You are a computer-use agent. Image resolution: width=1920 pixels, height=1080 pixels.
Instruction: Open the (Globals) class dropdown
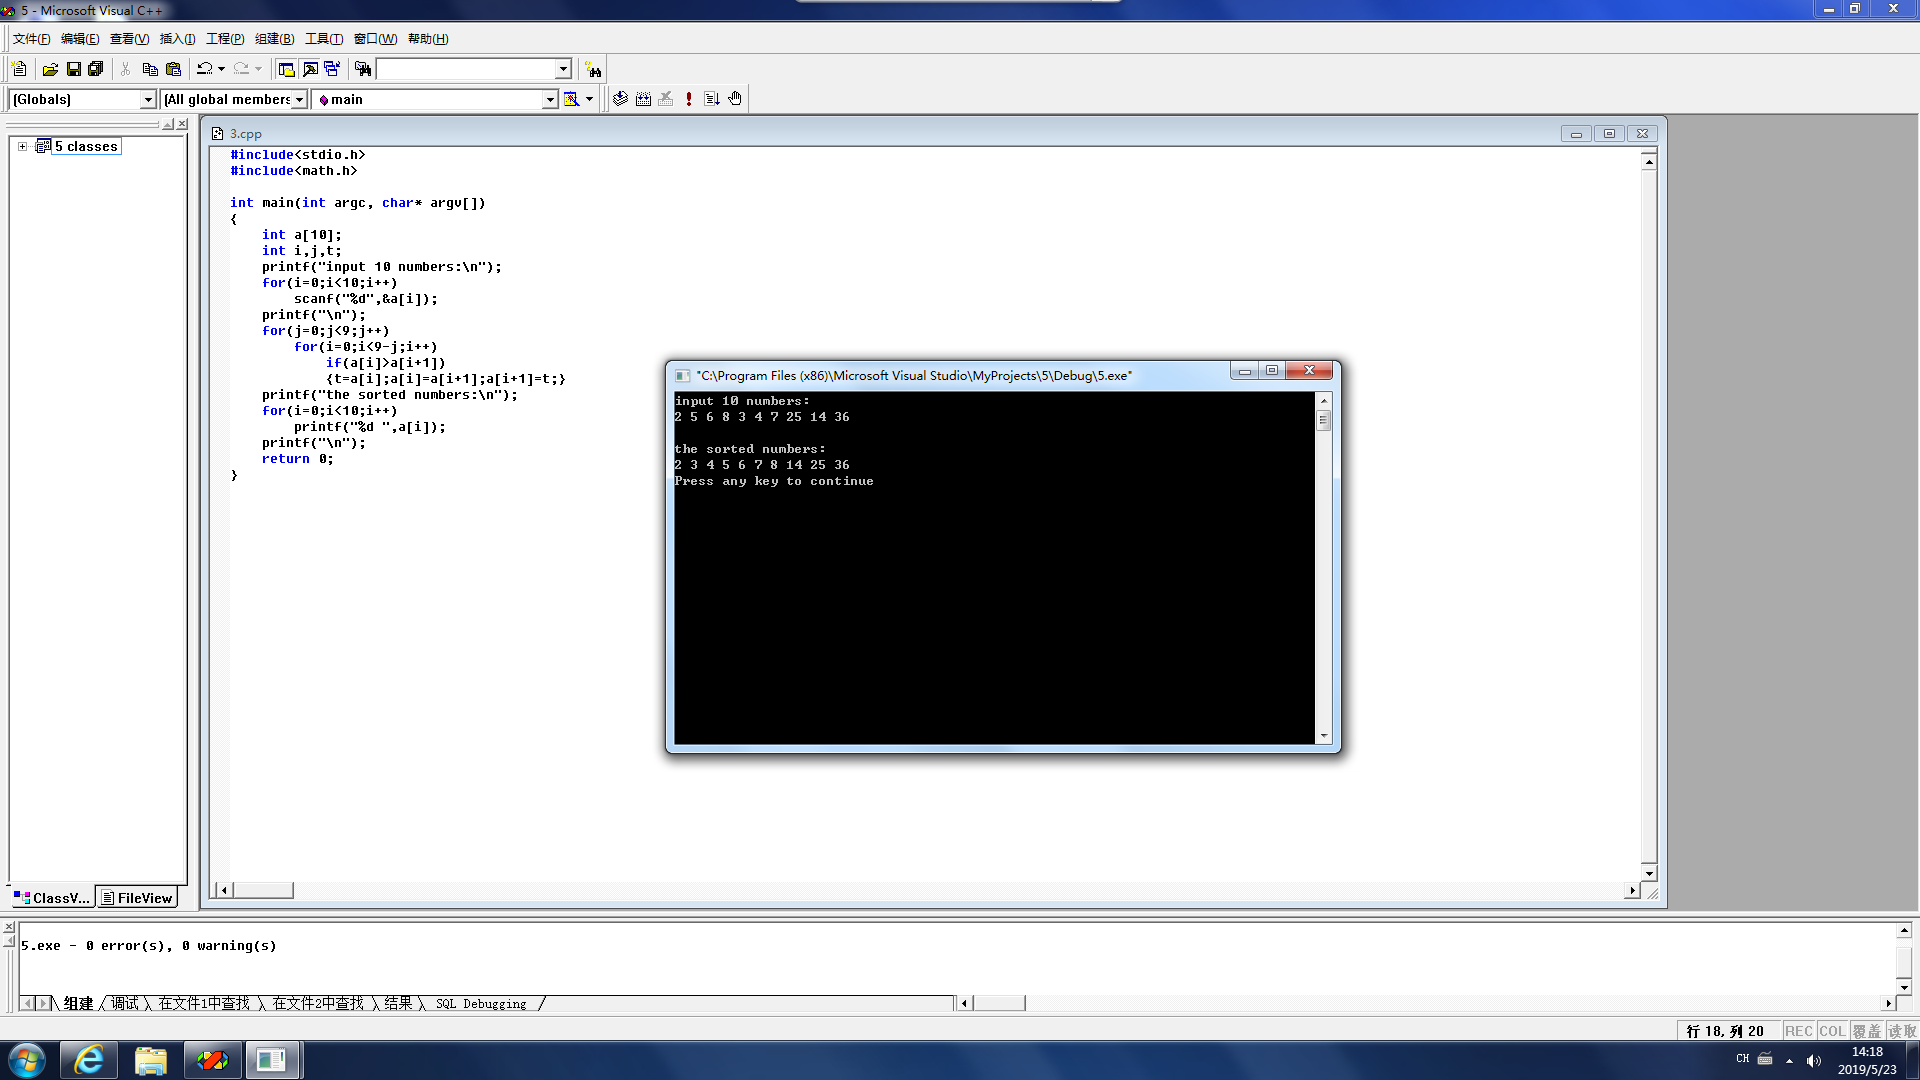(x=148, y=99)
